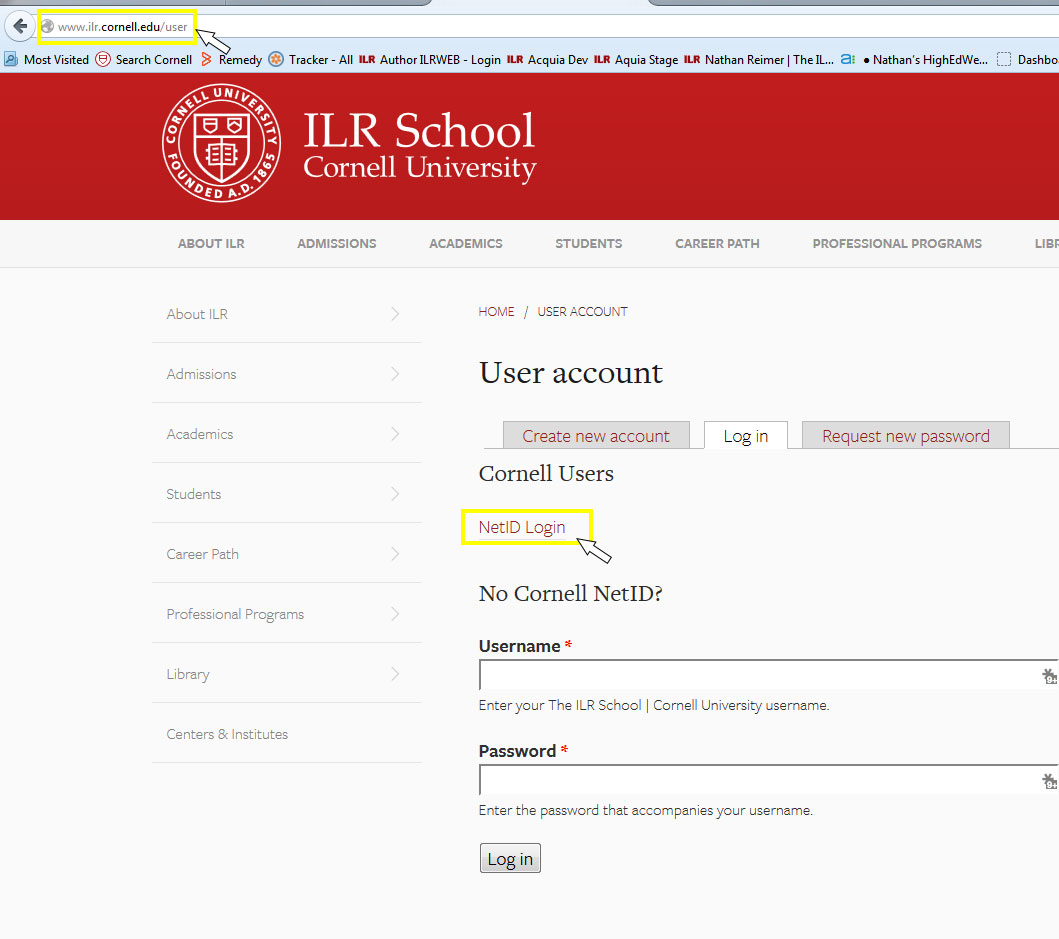Click the Log in submit button
The image size is (1059, 939).
(x=510, y=858)
